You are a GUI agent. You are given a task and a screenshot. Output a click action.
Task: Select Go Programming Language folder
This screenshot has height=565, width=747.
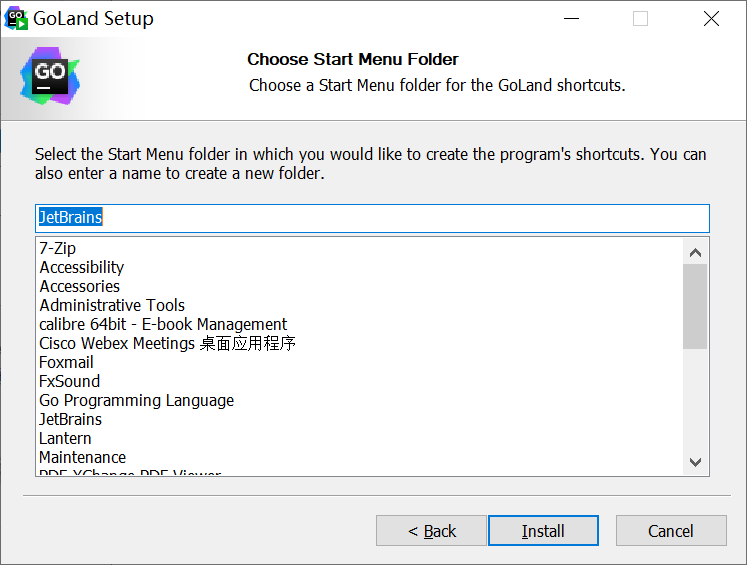click(136, 400)
